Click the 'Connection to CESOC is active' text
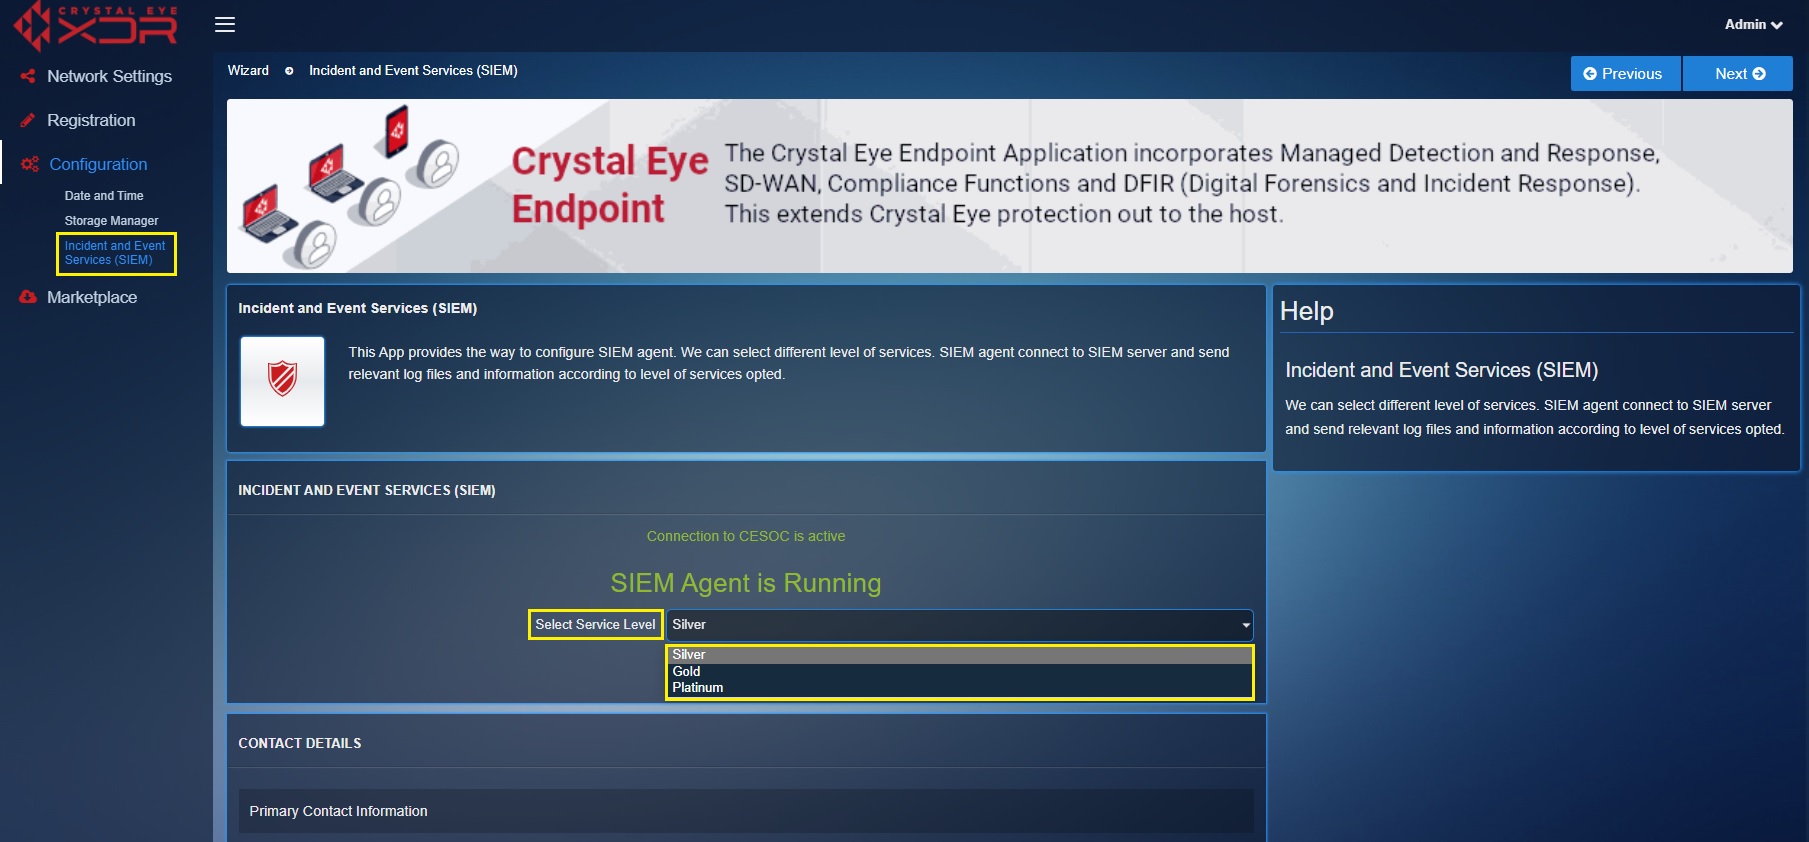The height and width of the screenshot is (842, 1809). (746, 536)
